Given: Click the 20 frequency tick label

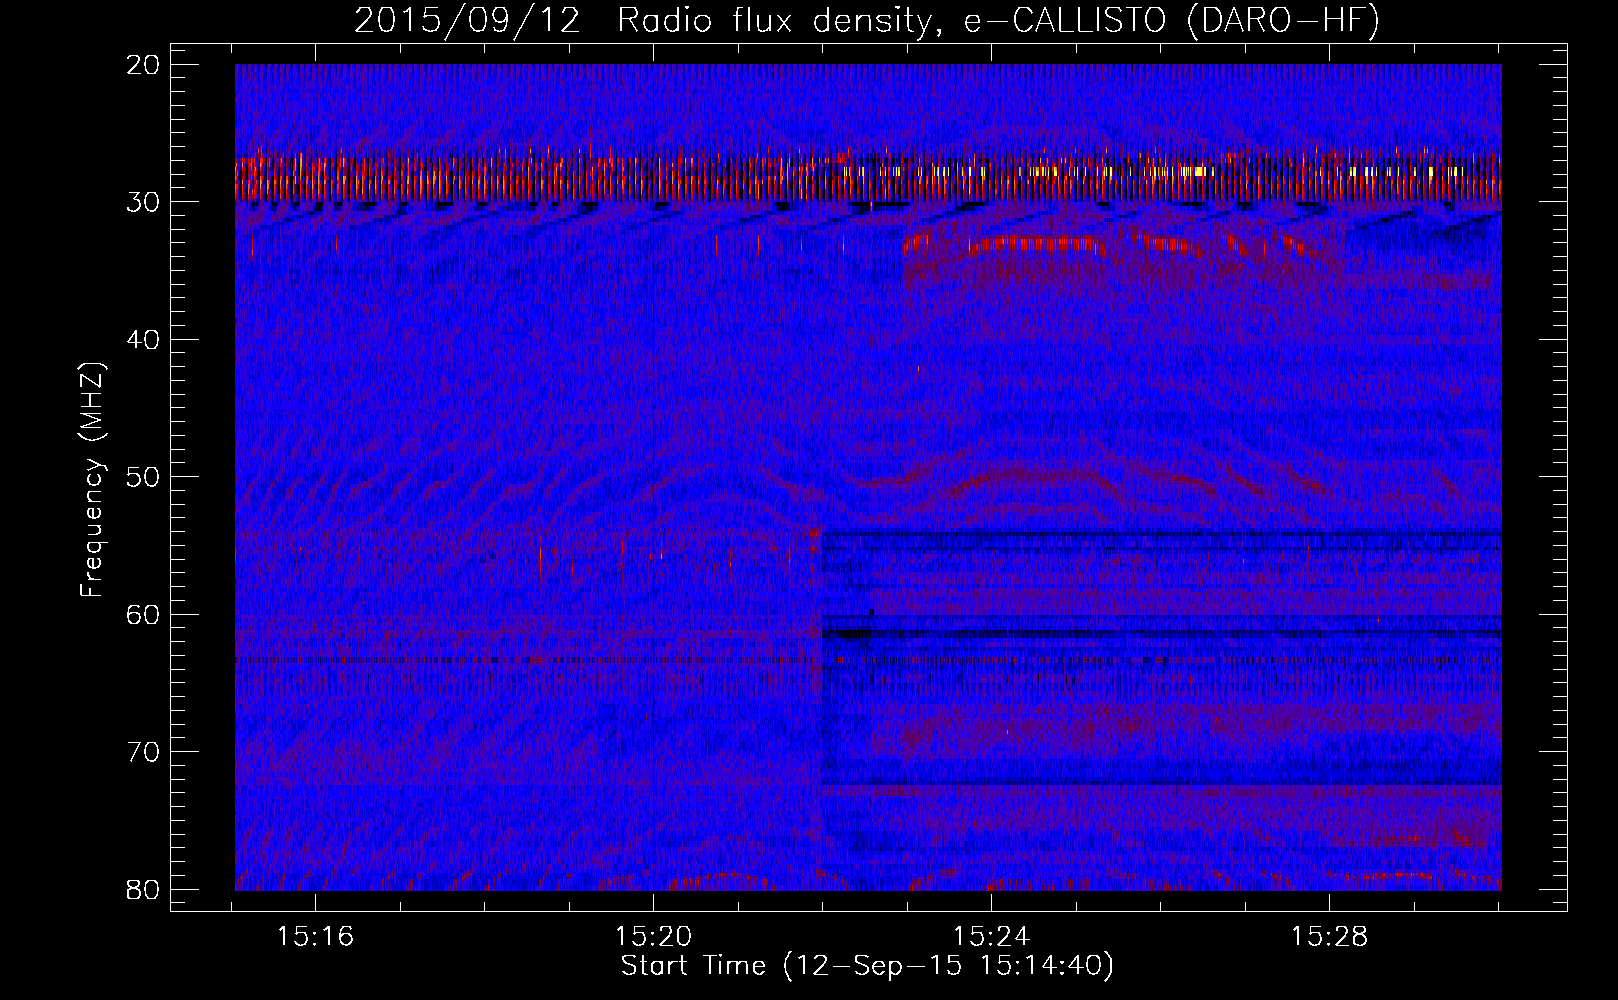Looking at the screenshot, I should [x=144, y=65].
